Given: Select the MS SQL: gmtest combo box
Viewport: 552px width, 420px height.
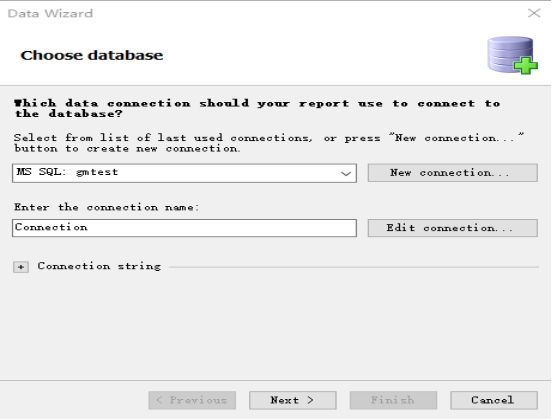Looking at the screenshot, I should 184,173.
